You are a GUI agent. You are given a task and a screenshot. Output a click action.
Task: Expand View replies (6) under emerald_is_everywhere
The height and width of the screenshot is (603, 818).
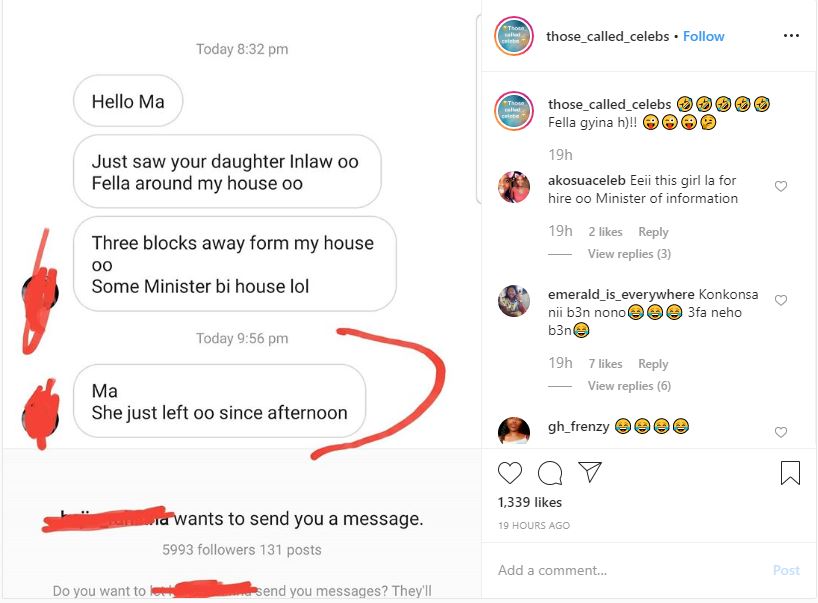click(x=629, y=386)
